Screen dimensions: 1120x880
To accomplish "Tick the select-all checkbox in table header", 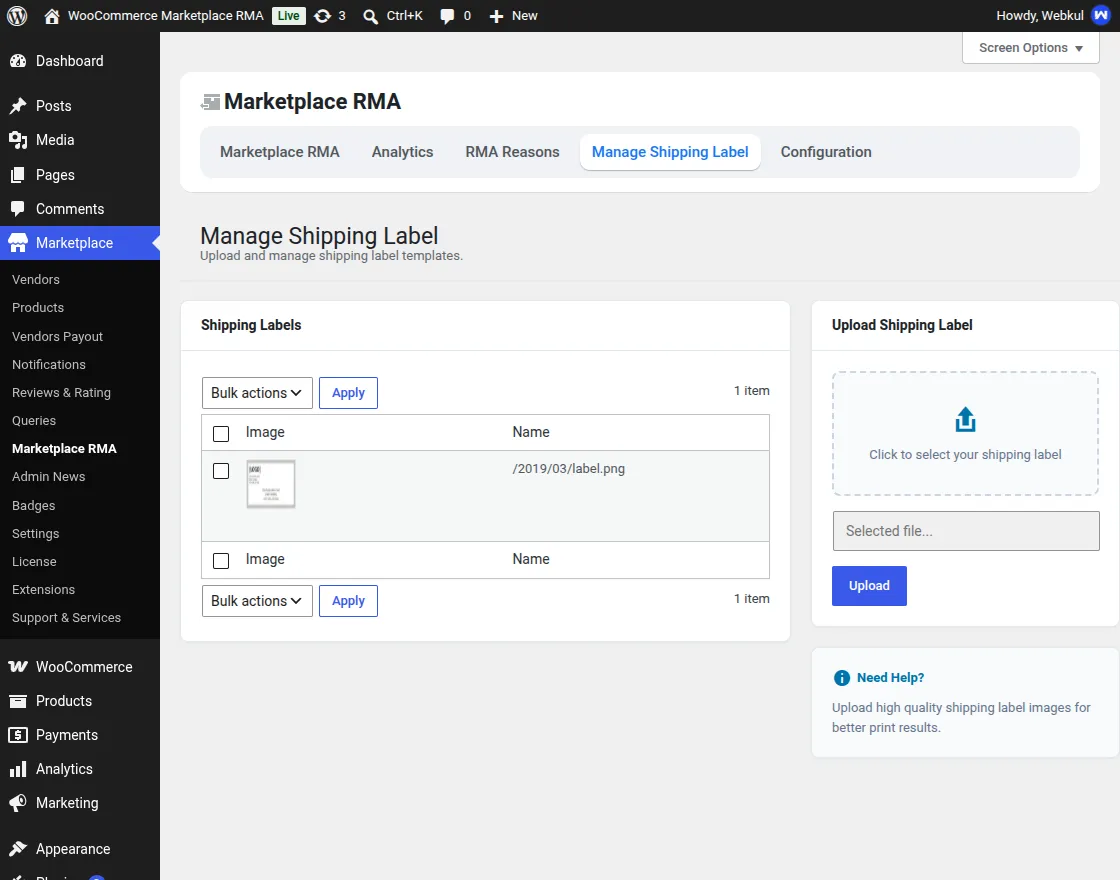I will tap(221, 434).
